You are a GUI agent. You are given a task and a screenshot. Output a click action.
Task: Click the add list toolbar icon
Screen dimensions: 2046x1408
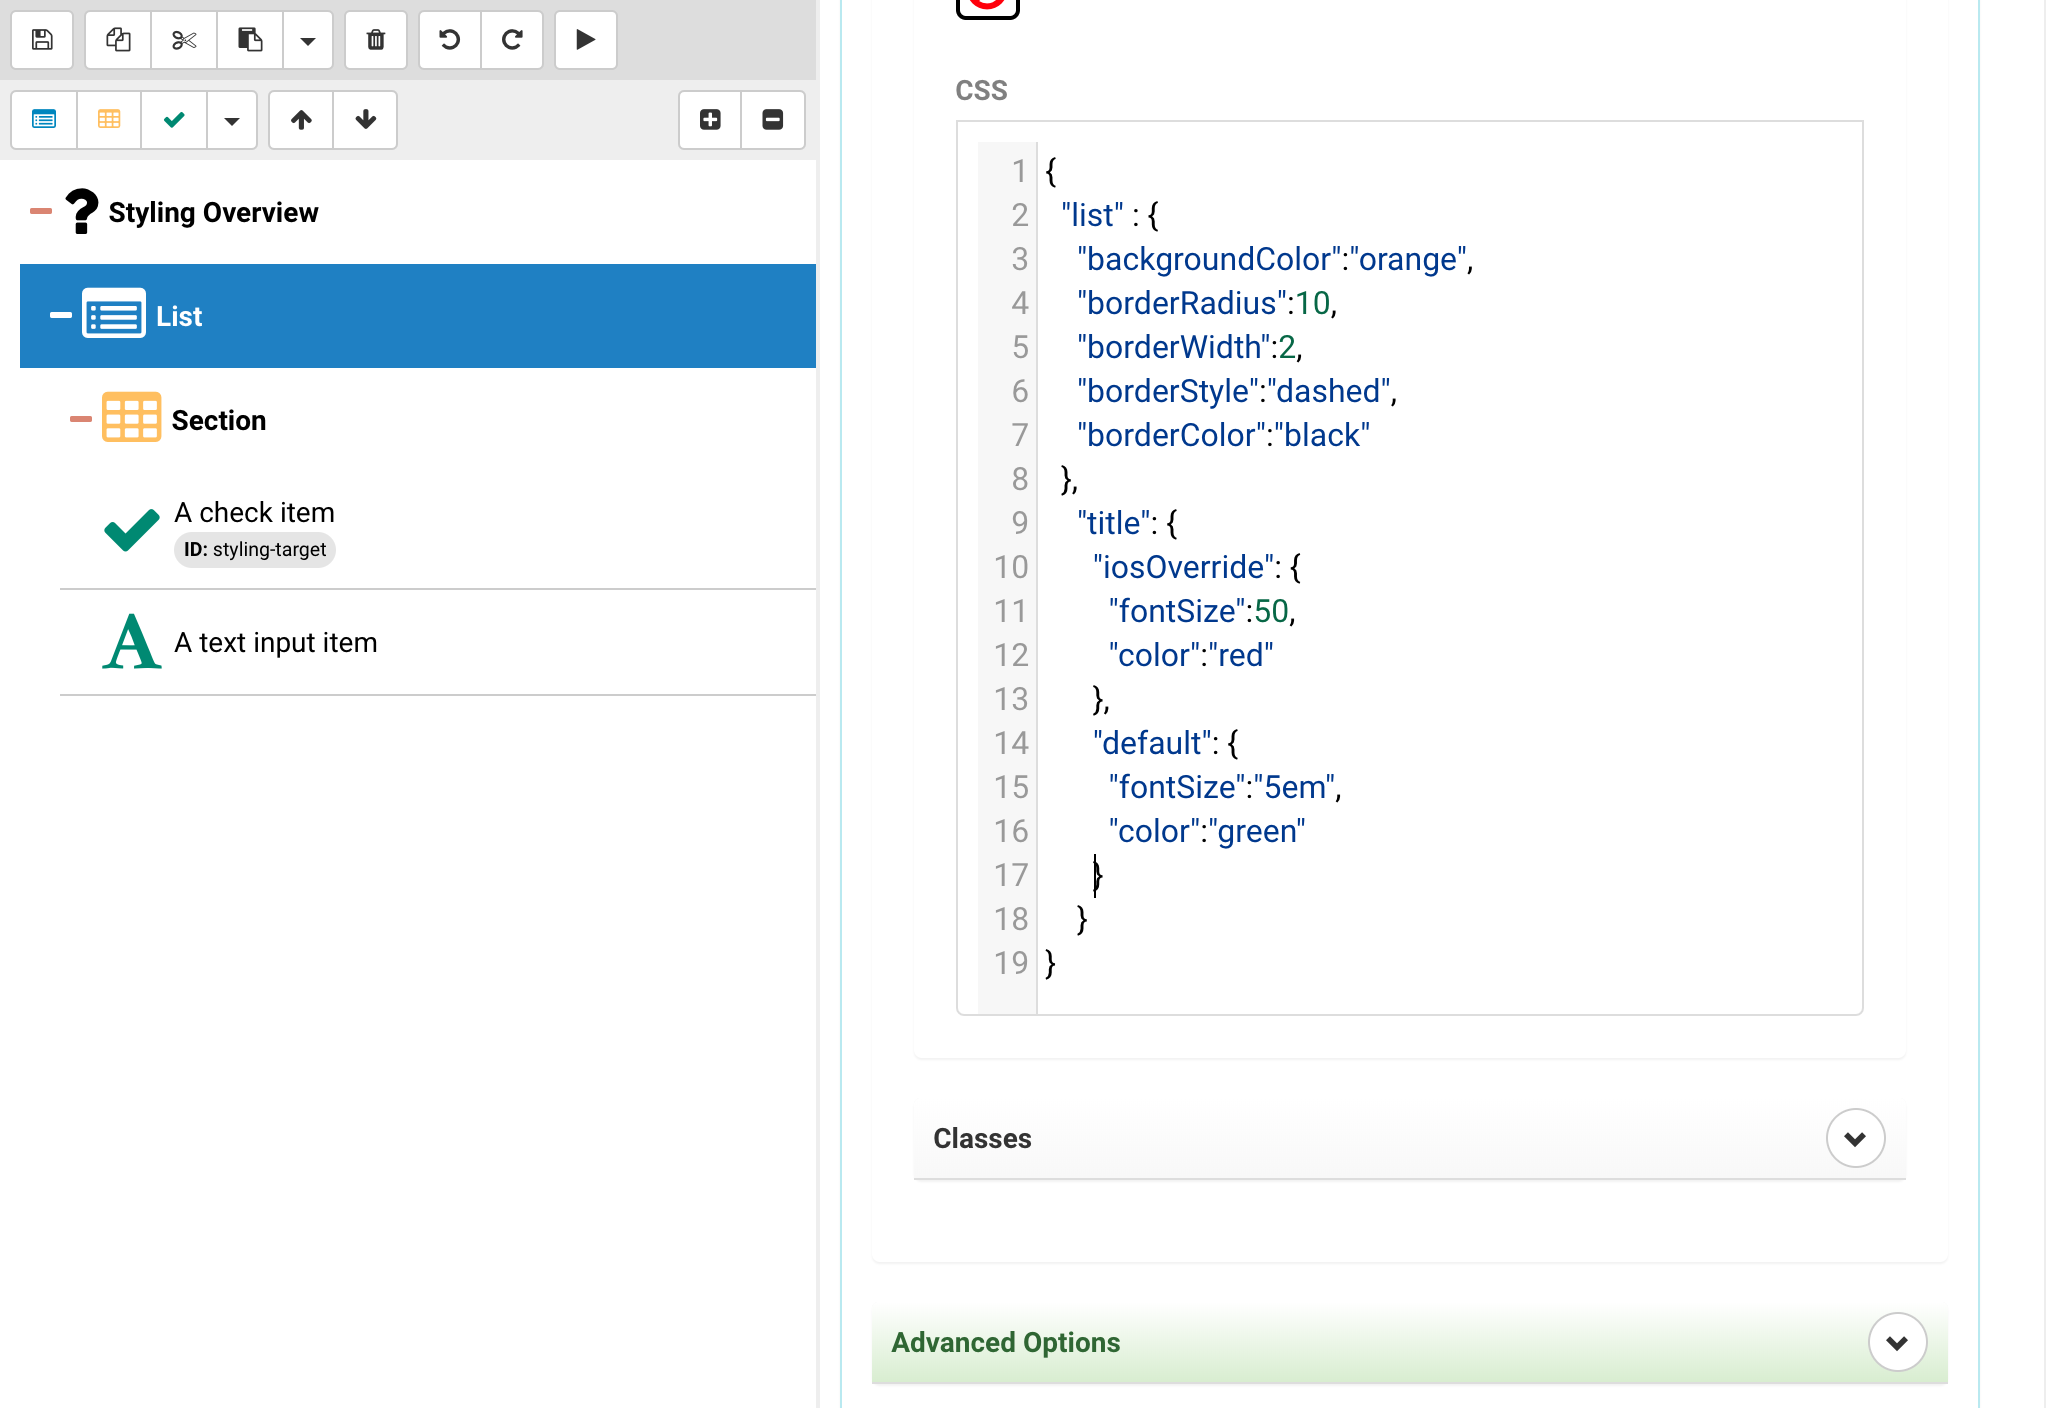click(x=44, y=120)
